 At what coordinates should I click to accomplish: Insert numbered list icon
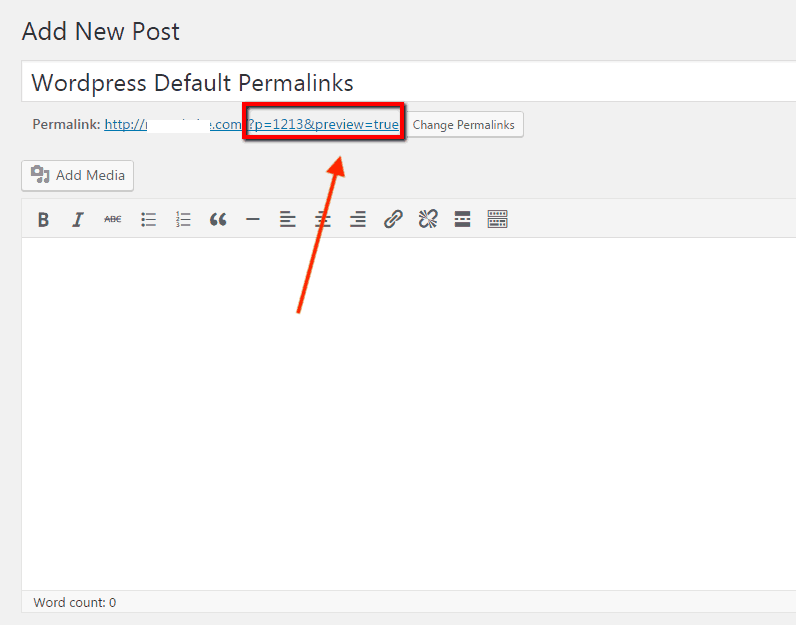coord(183,219)
